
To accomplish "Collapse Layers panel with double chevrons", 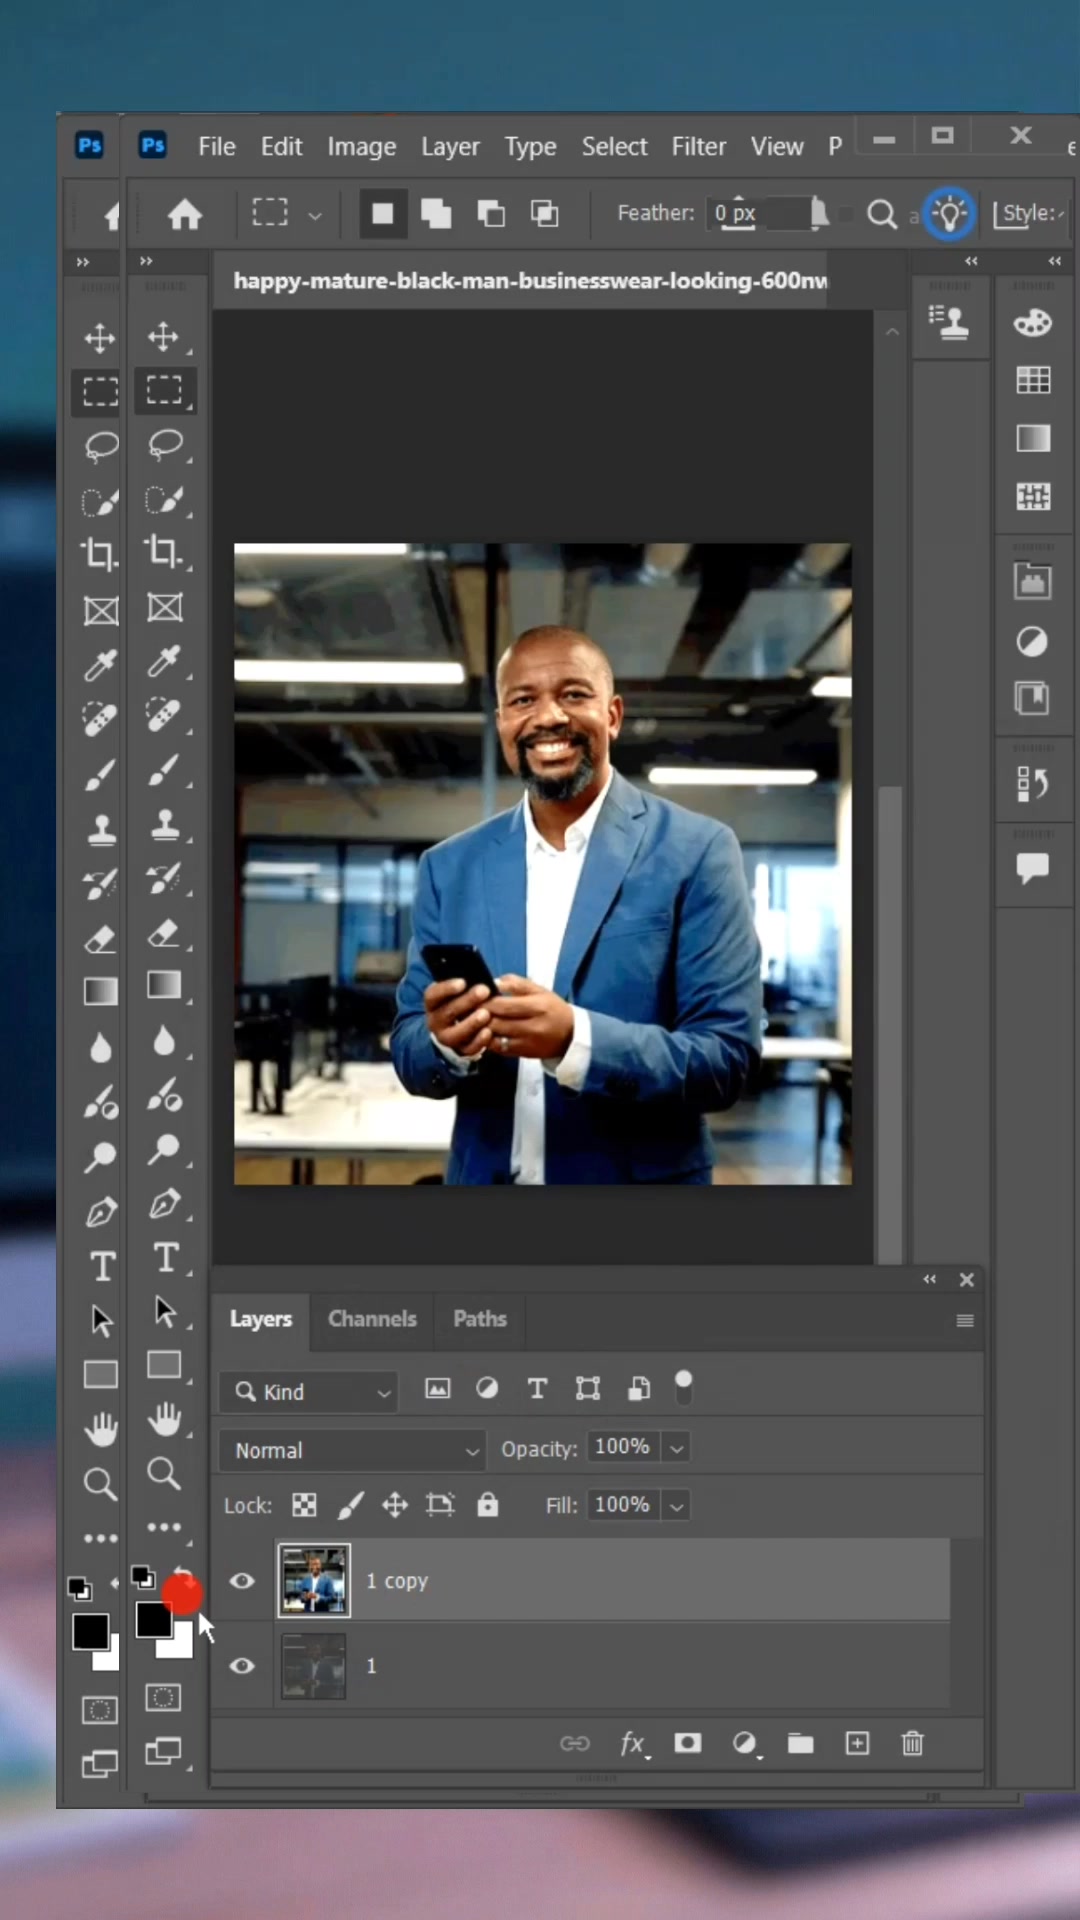I will pos(930,1279).
